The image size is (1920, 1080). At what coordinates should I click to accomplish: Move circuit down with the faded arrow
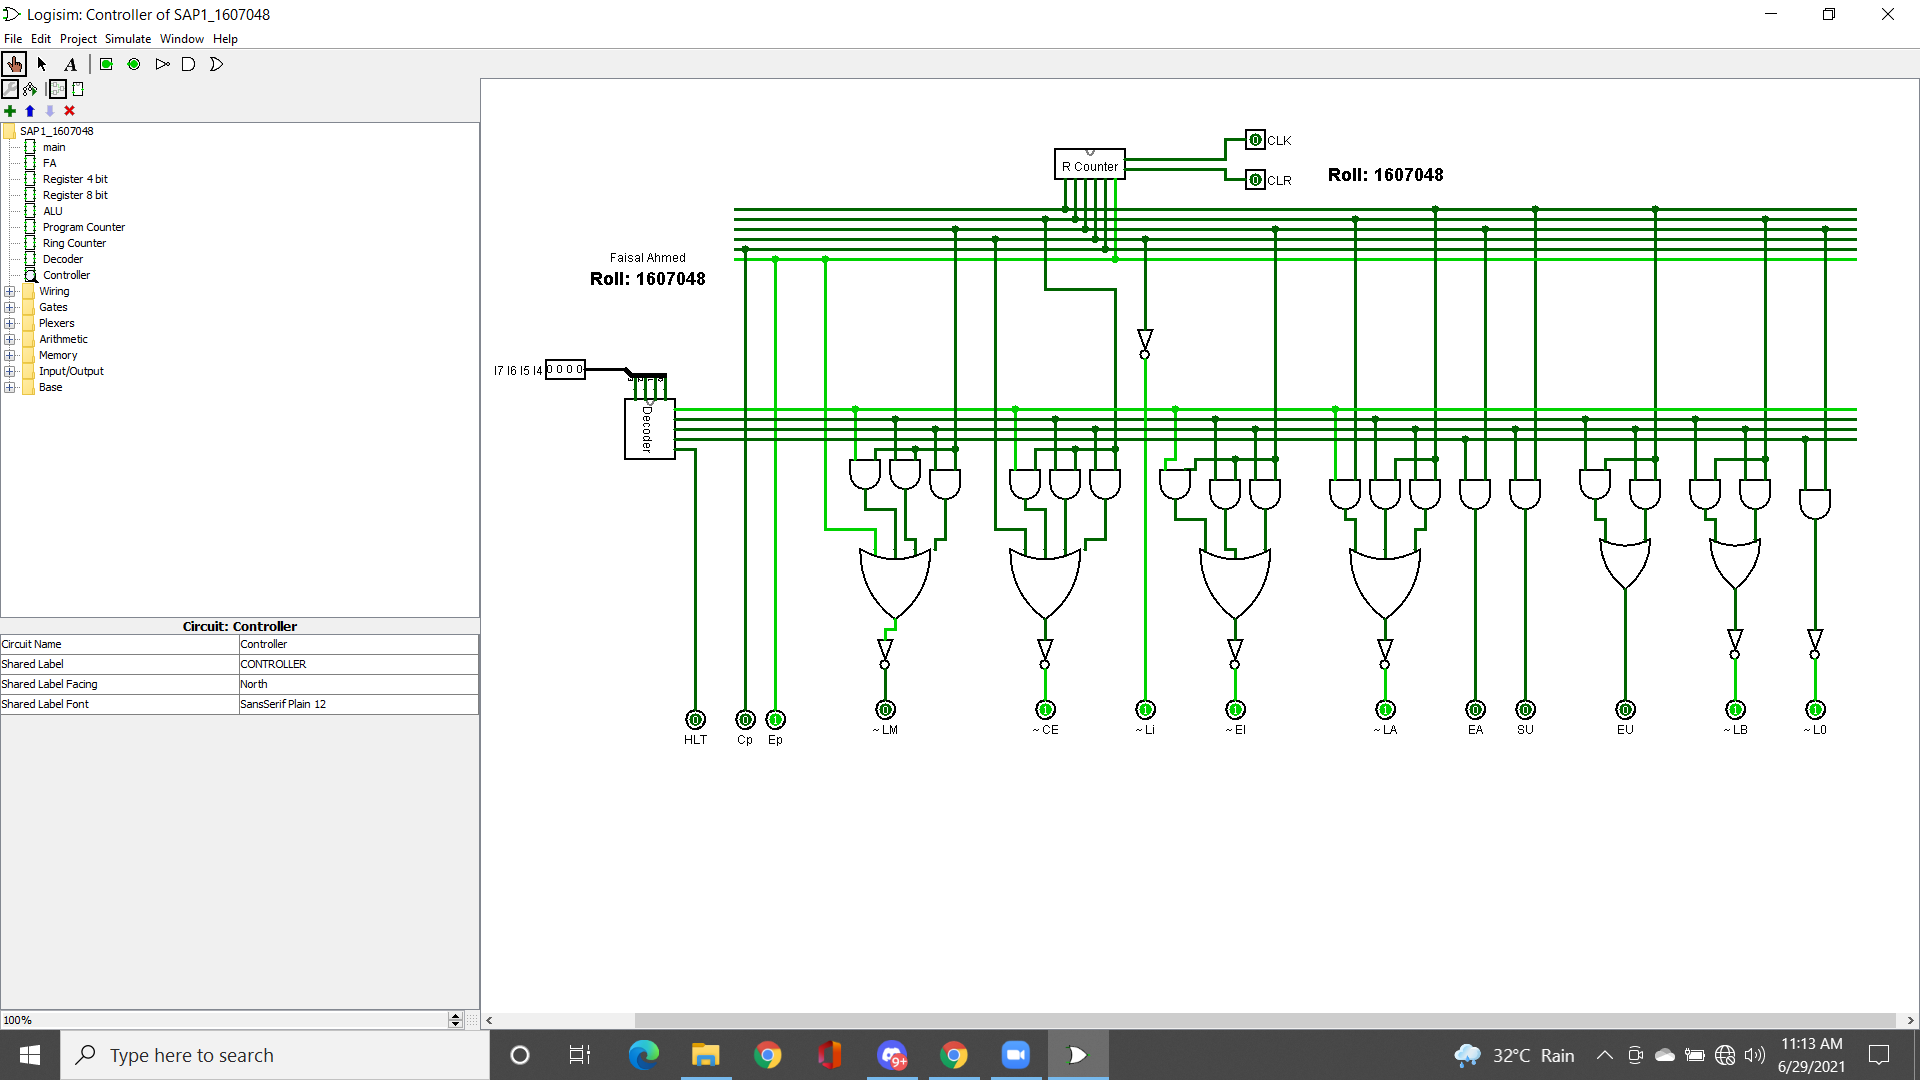(50, 111)
